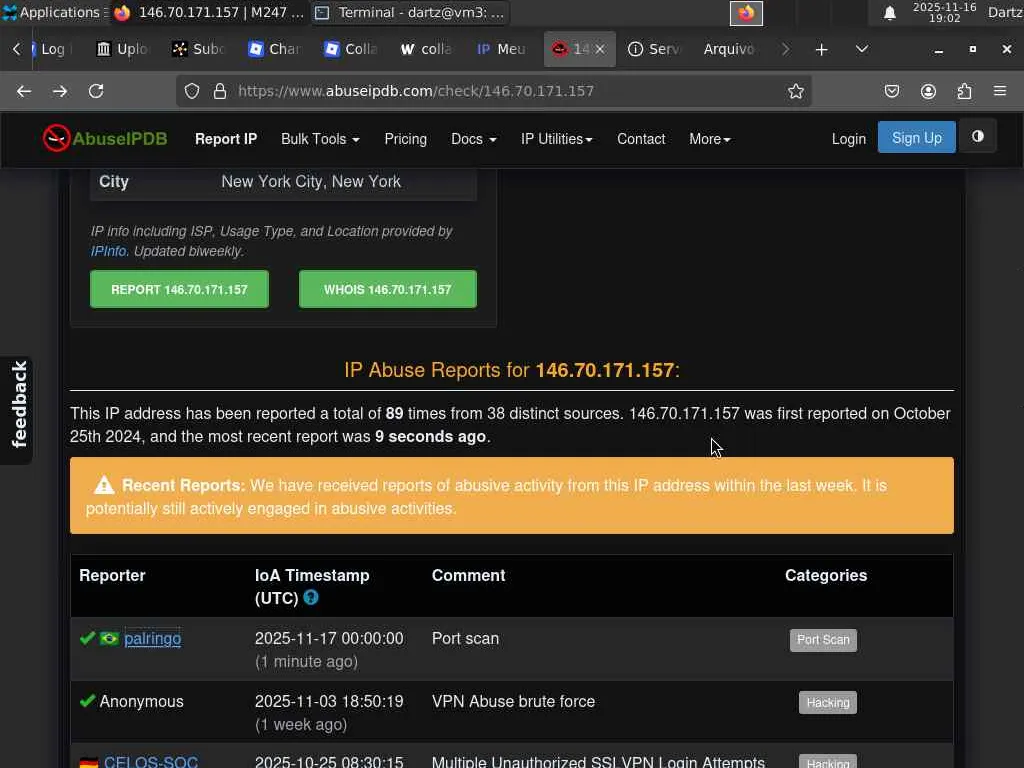Switch to Log tab
The height and width of the screenshot is (768, 1024).
pos(52,50)
